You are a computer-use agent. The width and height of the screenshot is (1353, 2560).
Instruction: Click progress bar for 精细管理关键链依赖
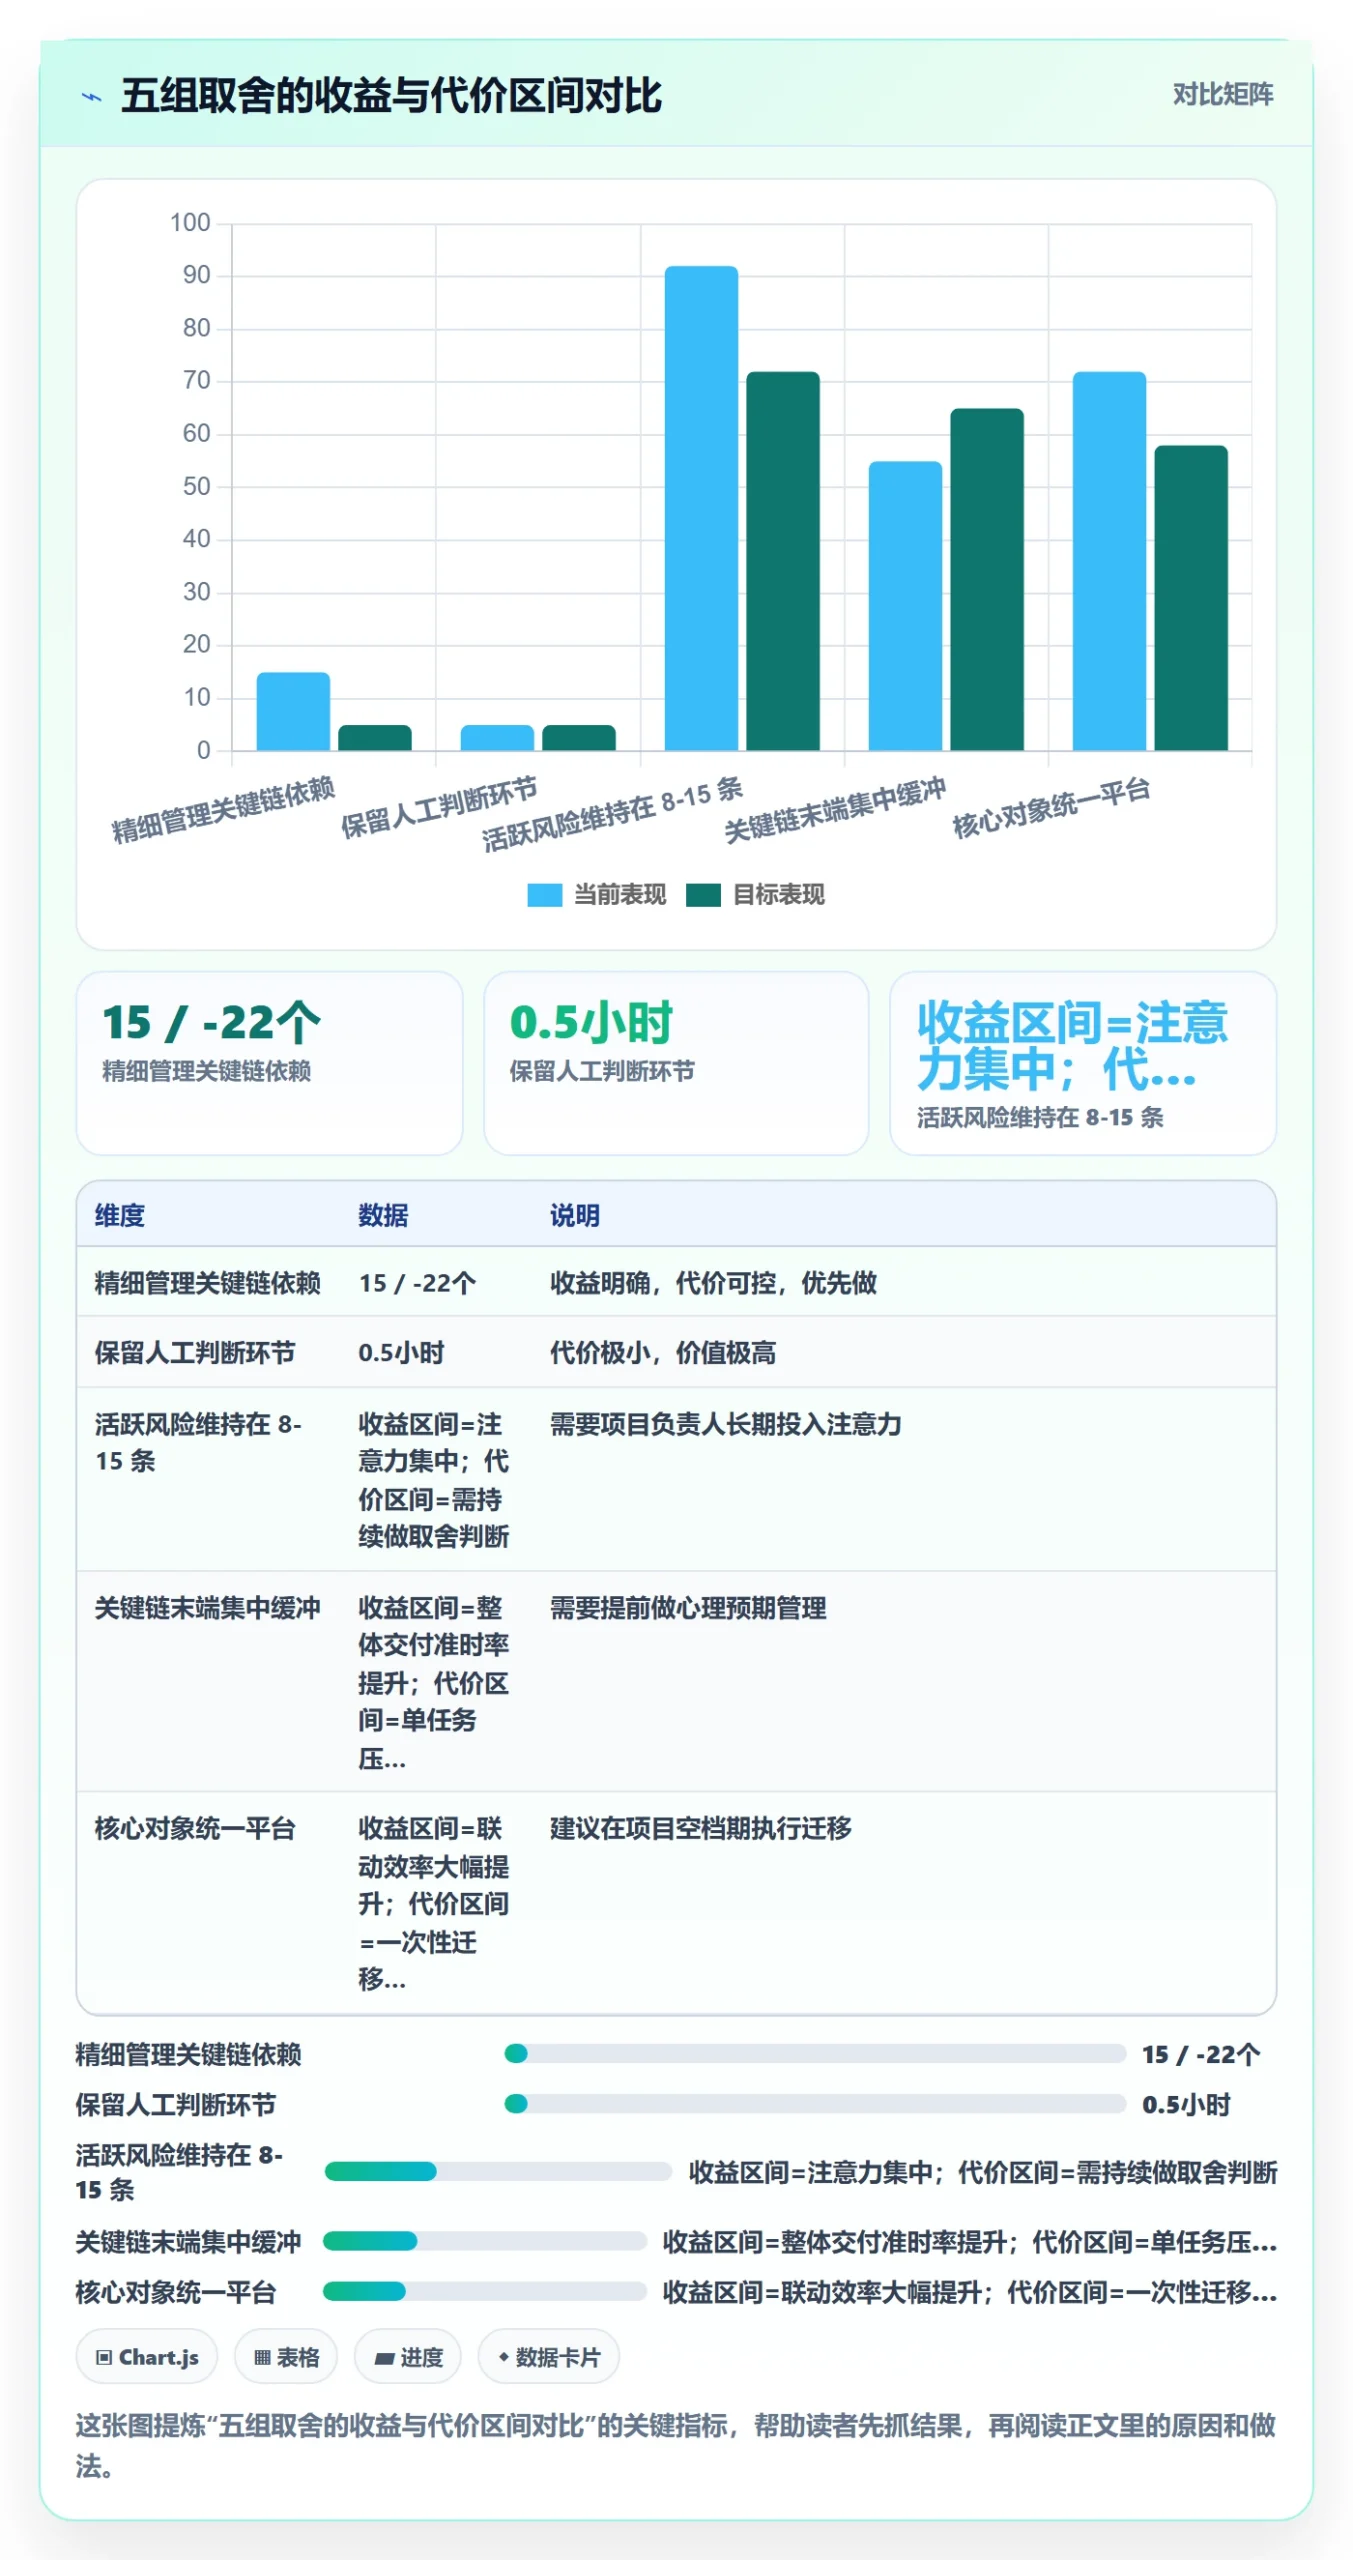coord(815,2053)
